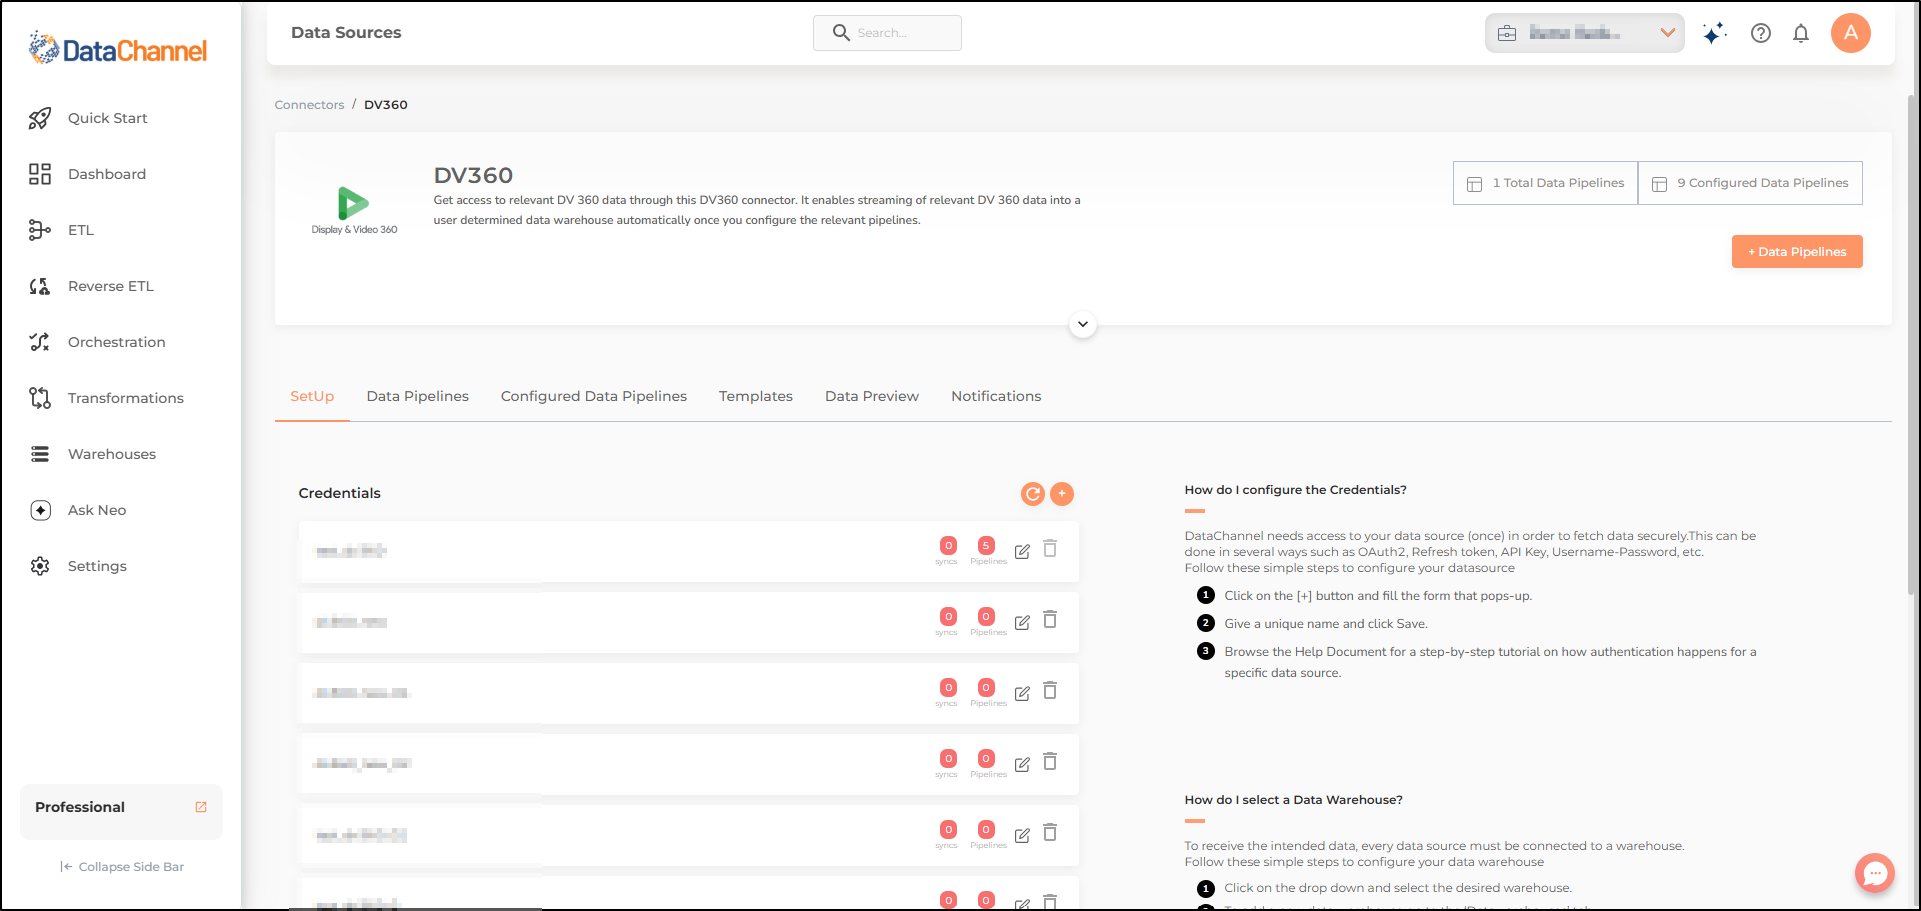Click the "How do I configure the Credentials?" heading
The height and width of the screenshot is (911, 1921).
pos(1295,490)
